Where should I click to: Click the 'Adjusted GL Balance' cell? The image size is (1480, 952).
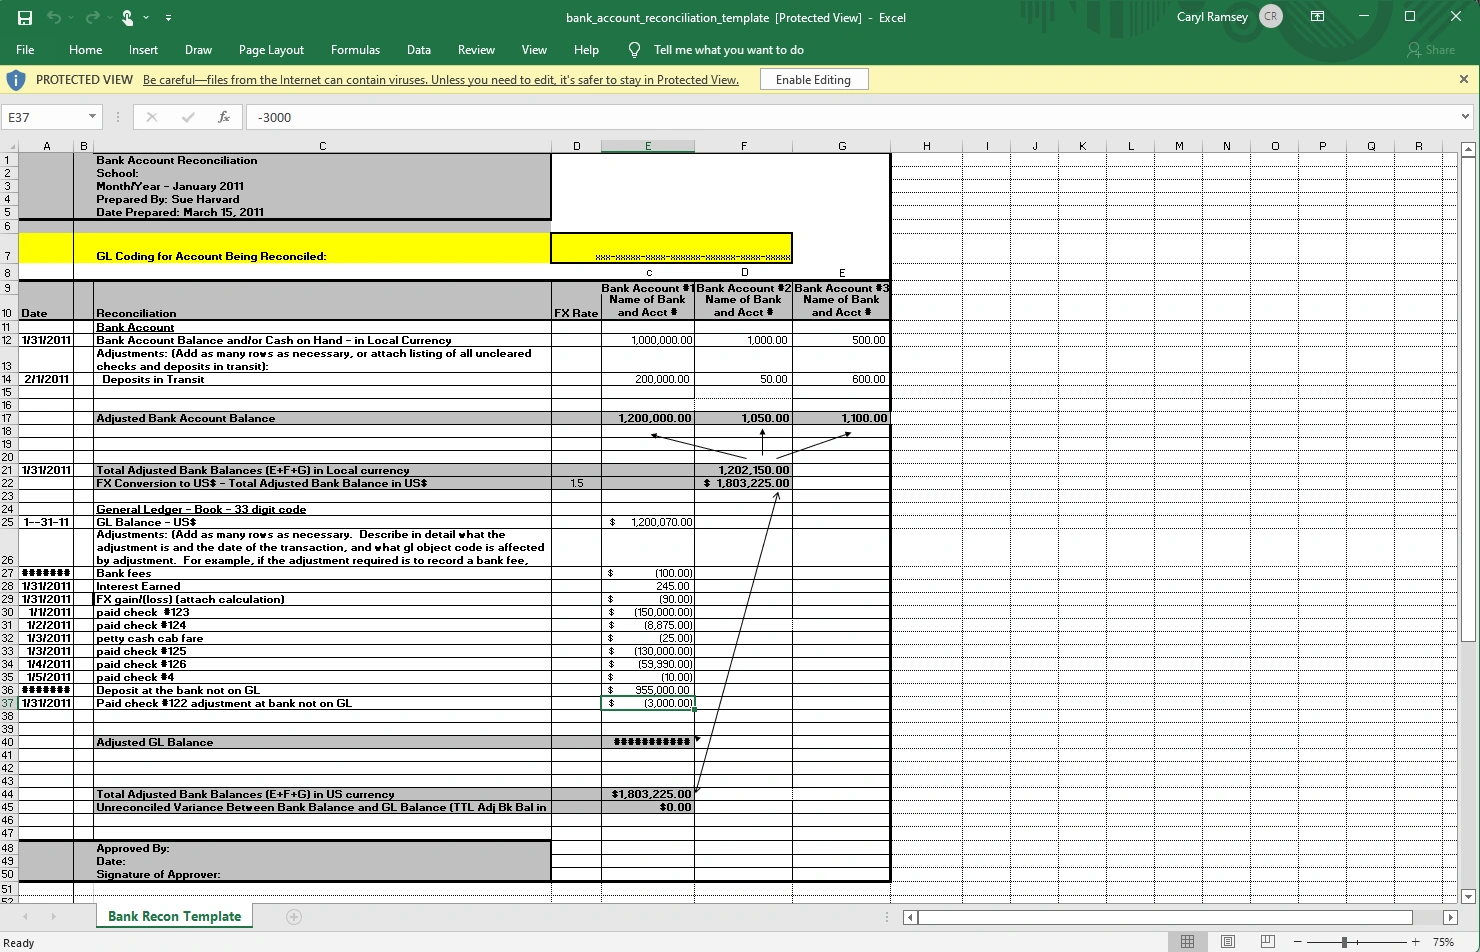(x=322, y=742)
